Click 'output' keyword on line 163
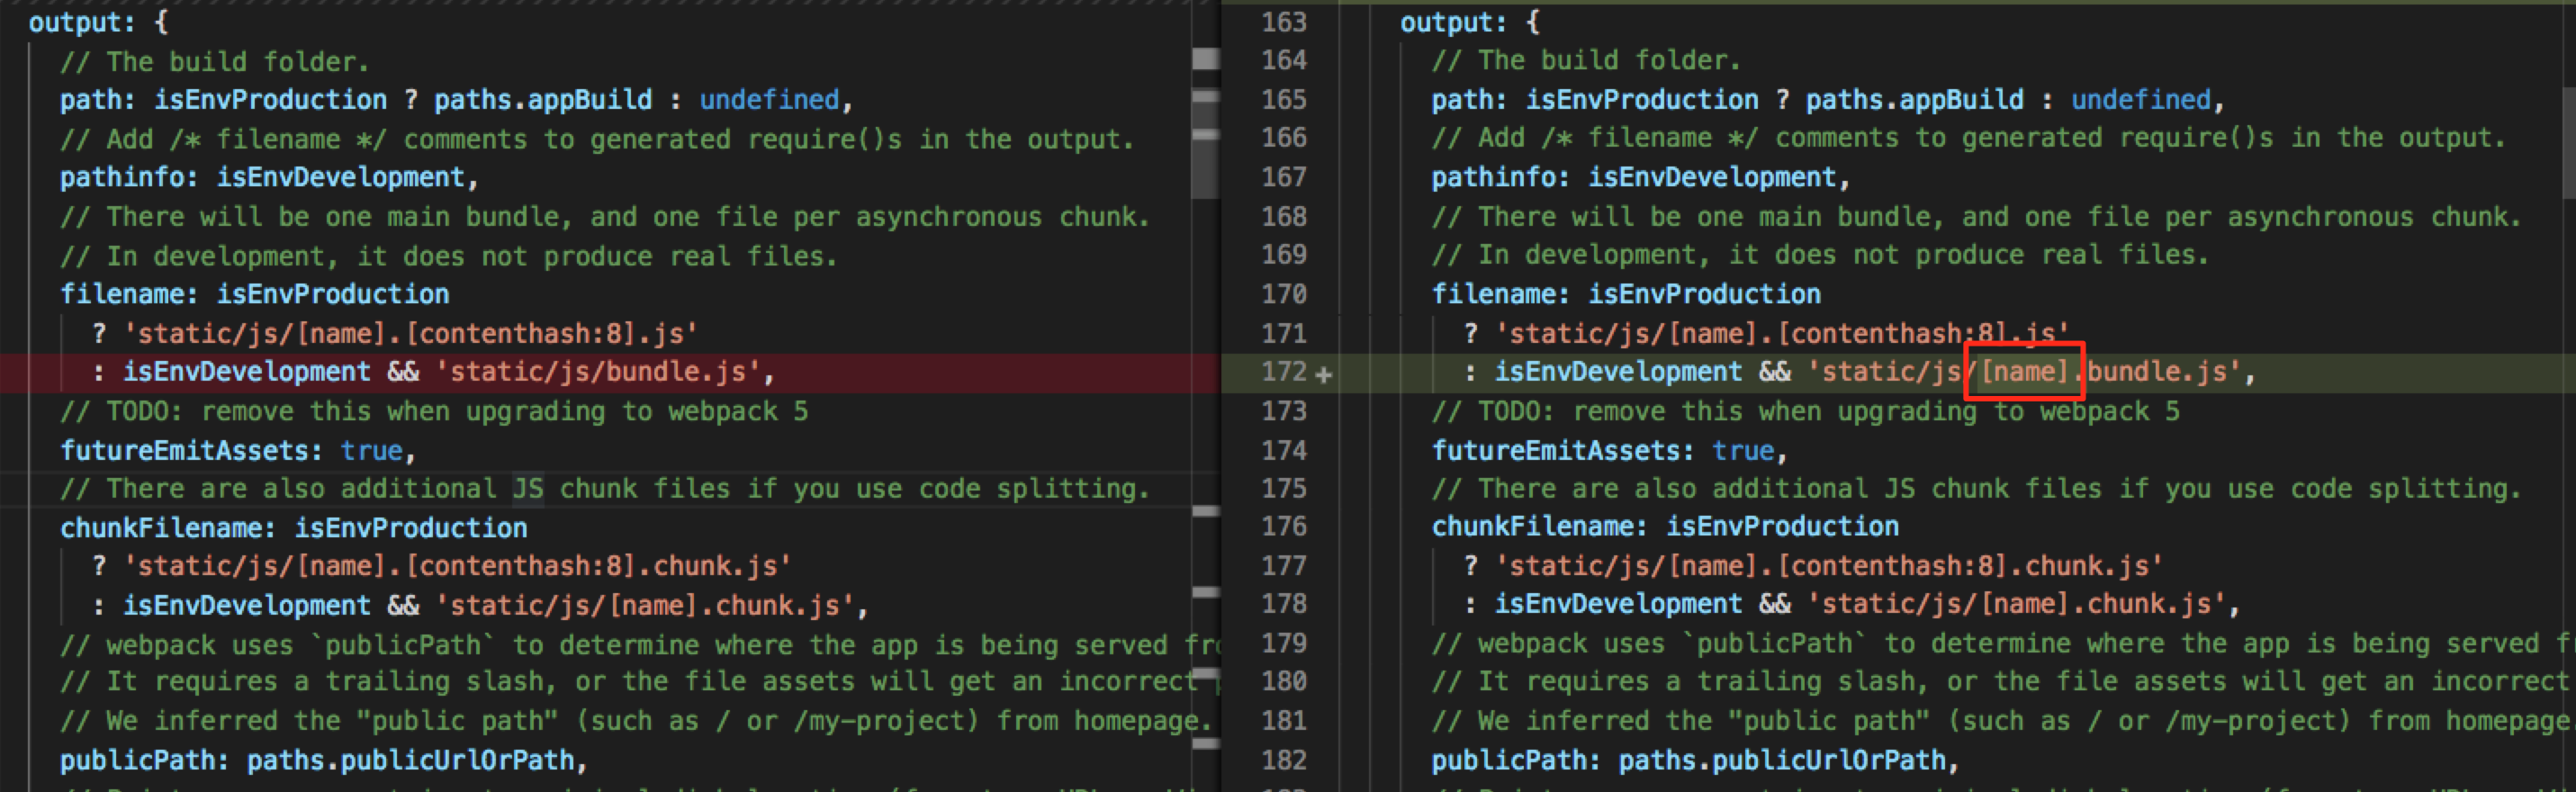The width and height of the screenshot is (2576, 792). click(x=1447, y=22)
